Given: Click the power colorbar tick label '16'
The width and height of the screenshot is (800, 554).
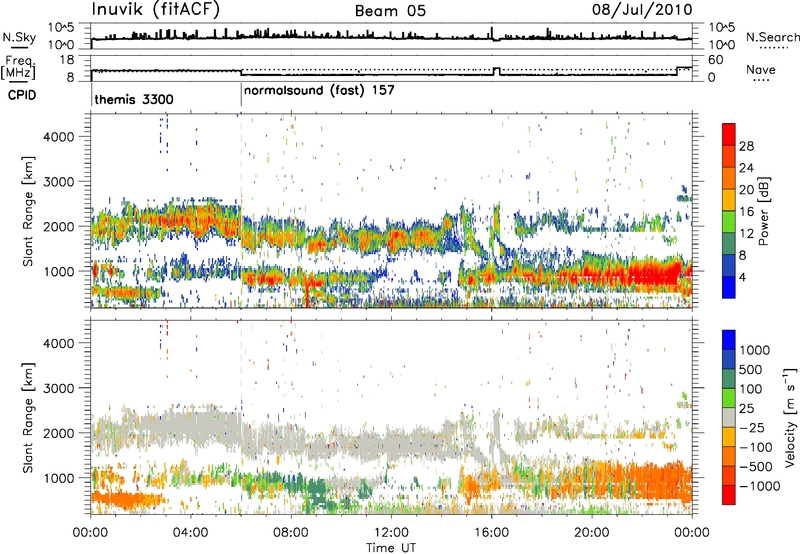Looking at the screenshot, I should click(746, 212).
